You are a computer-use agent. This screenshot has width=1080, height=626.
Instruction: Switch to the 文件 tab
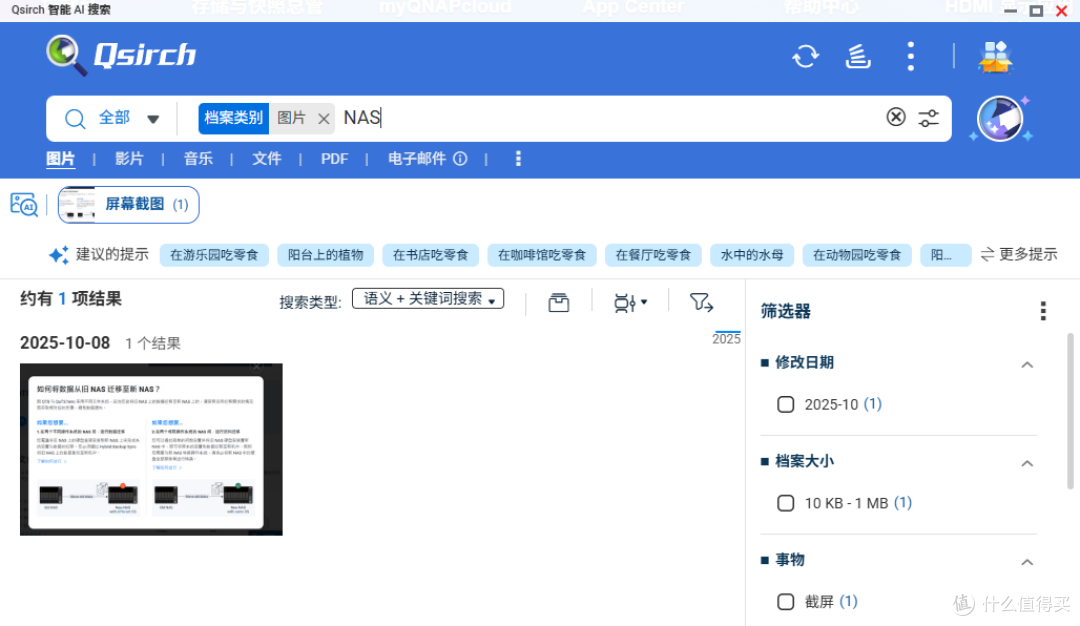pyautogui.click(x=267, y=159)
